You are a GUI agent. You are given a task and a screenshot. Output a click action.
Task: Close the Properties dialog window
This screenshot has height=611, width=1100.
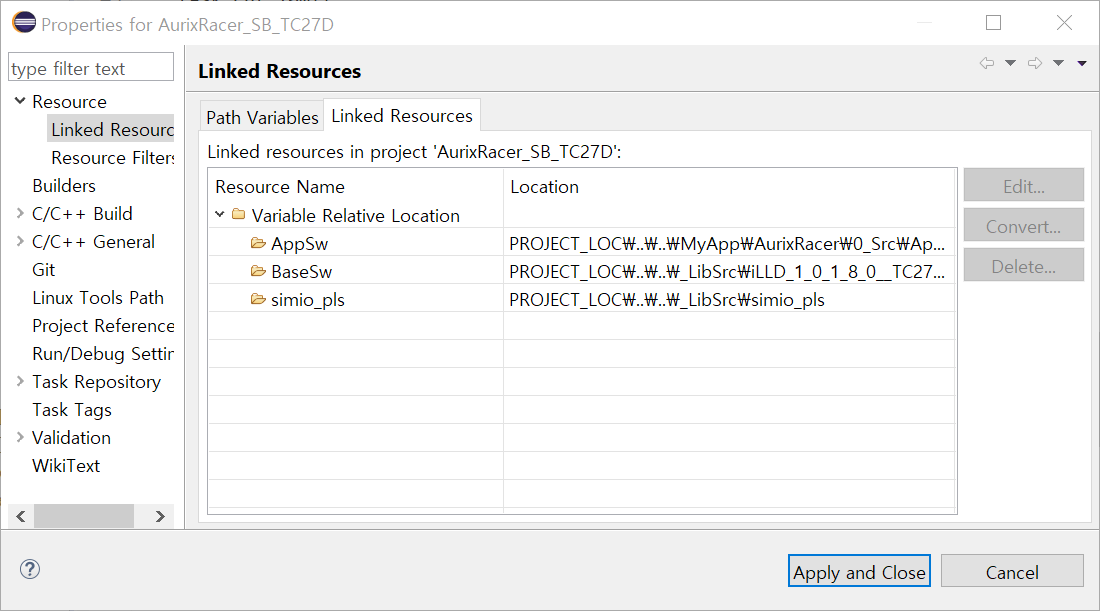coord(1064,22)
